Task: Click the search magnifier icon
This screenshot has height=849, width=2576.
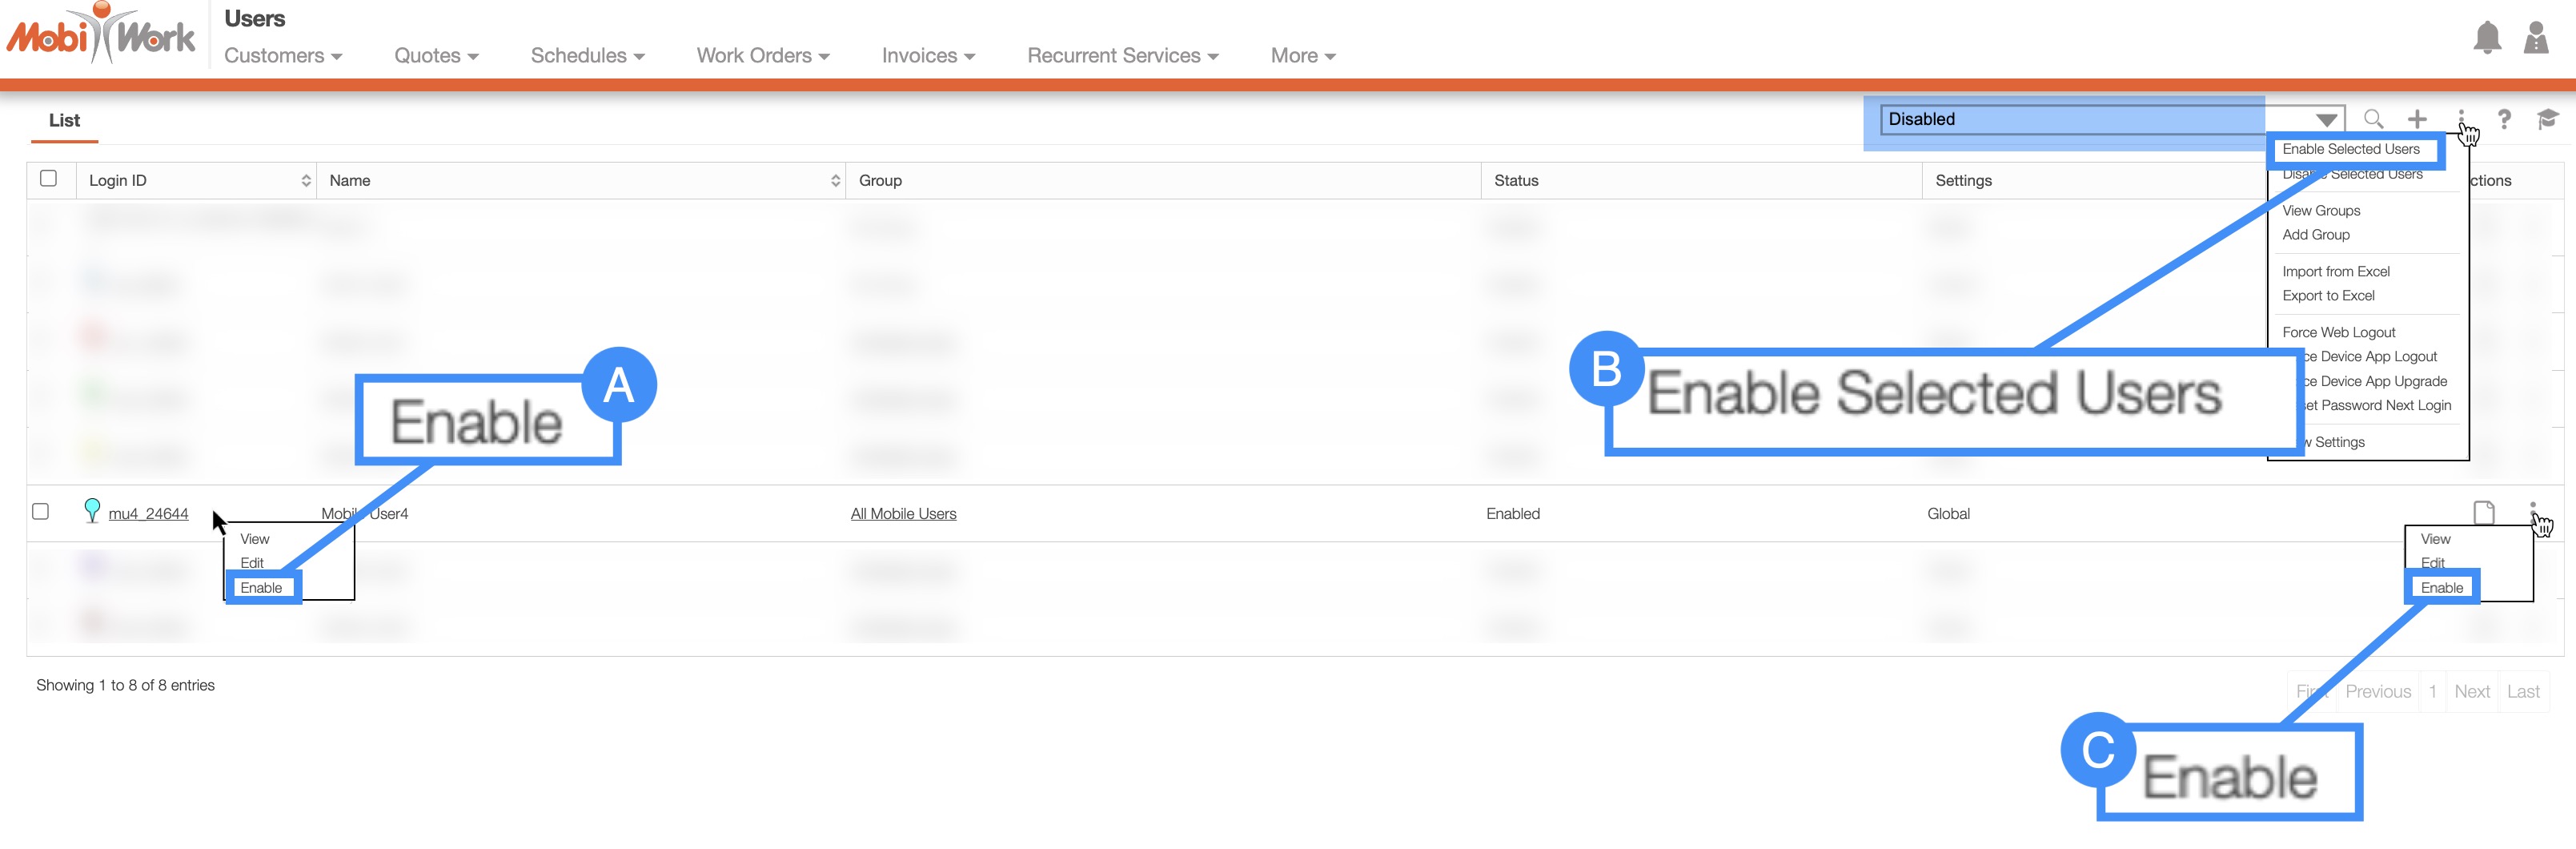Action: 2372,119
